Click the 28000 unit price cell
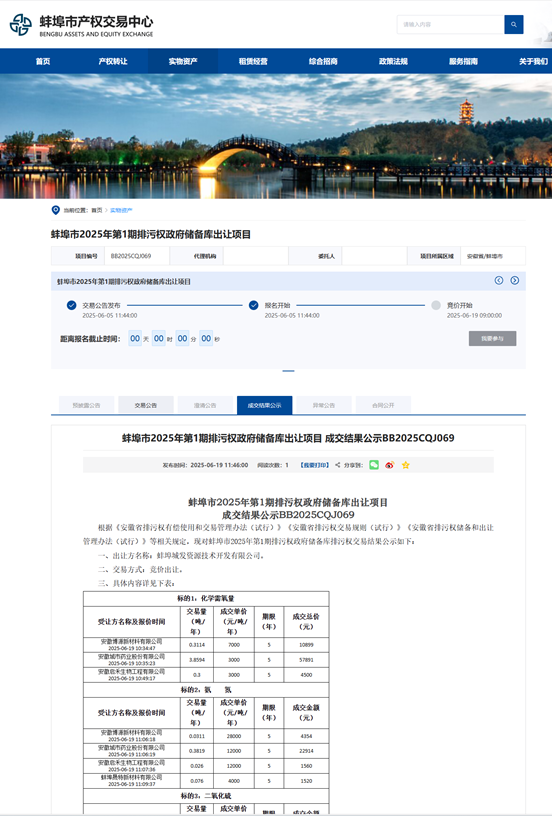The height and width of the screenshot is (816, 552). [234, 736]
